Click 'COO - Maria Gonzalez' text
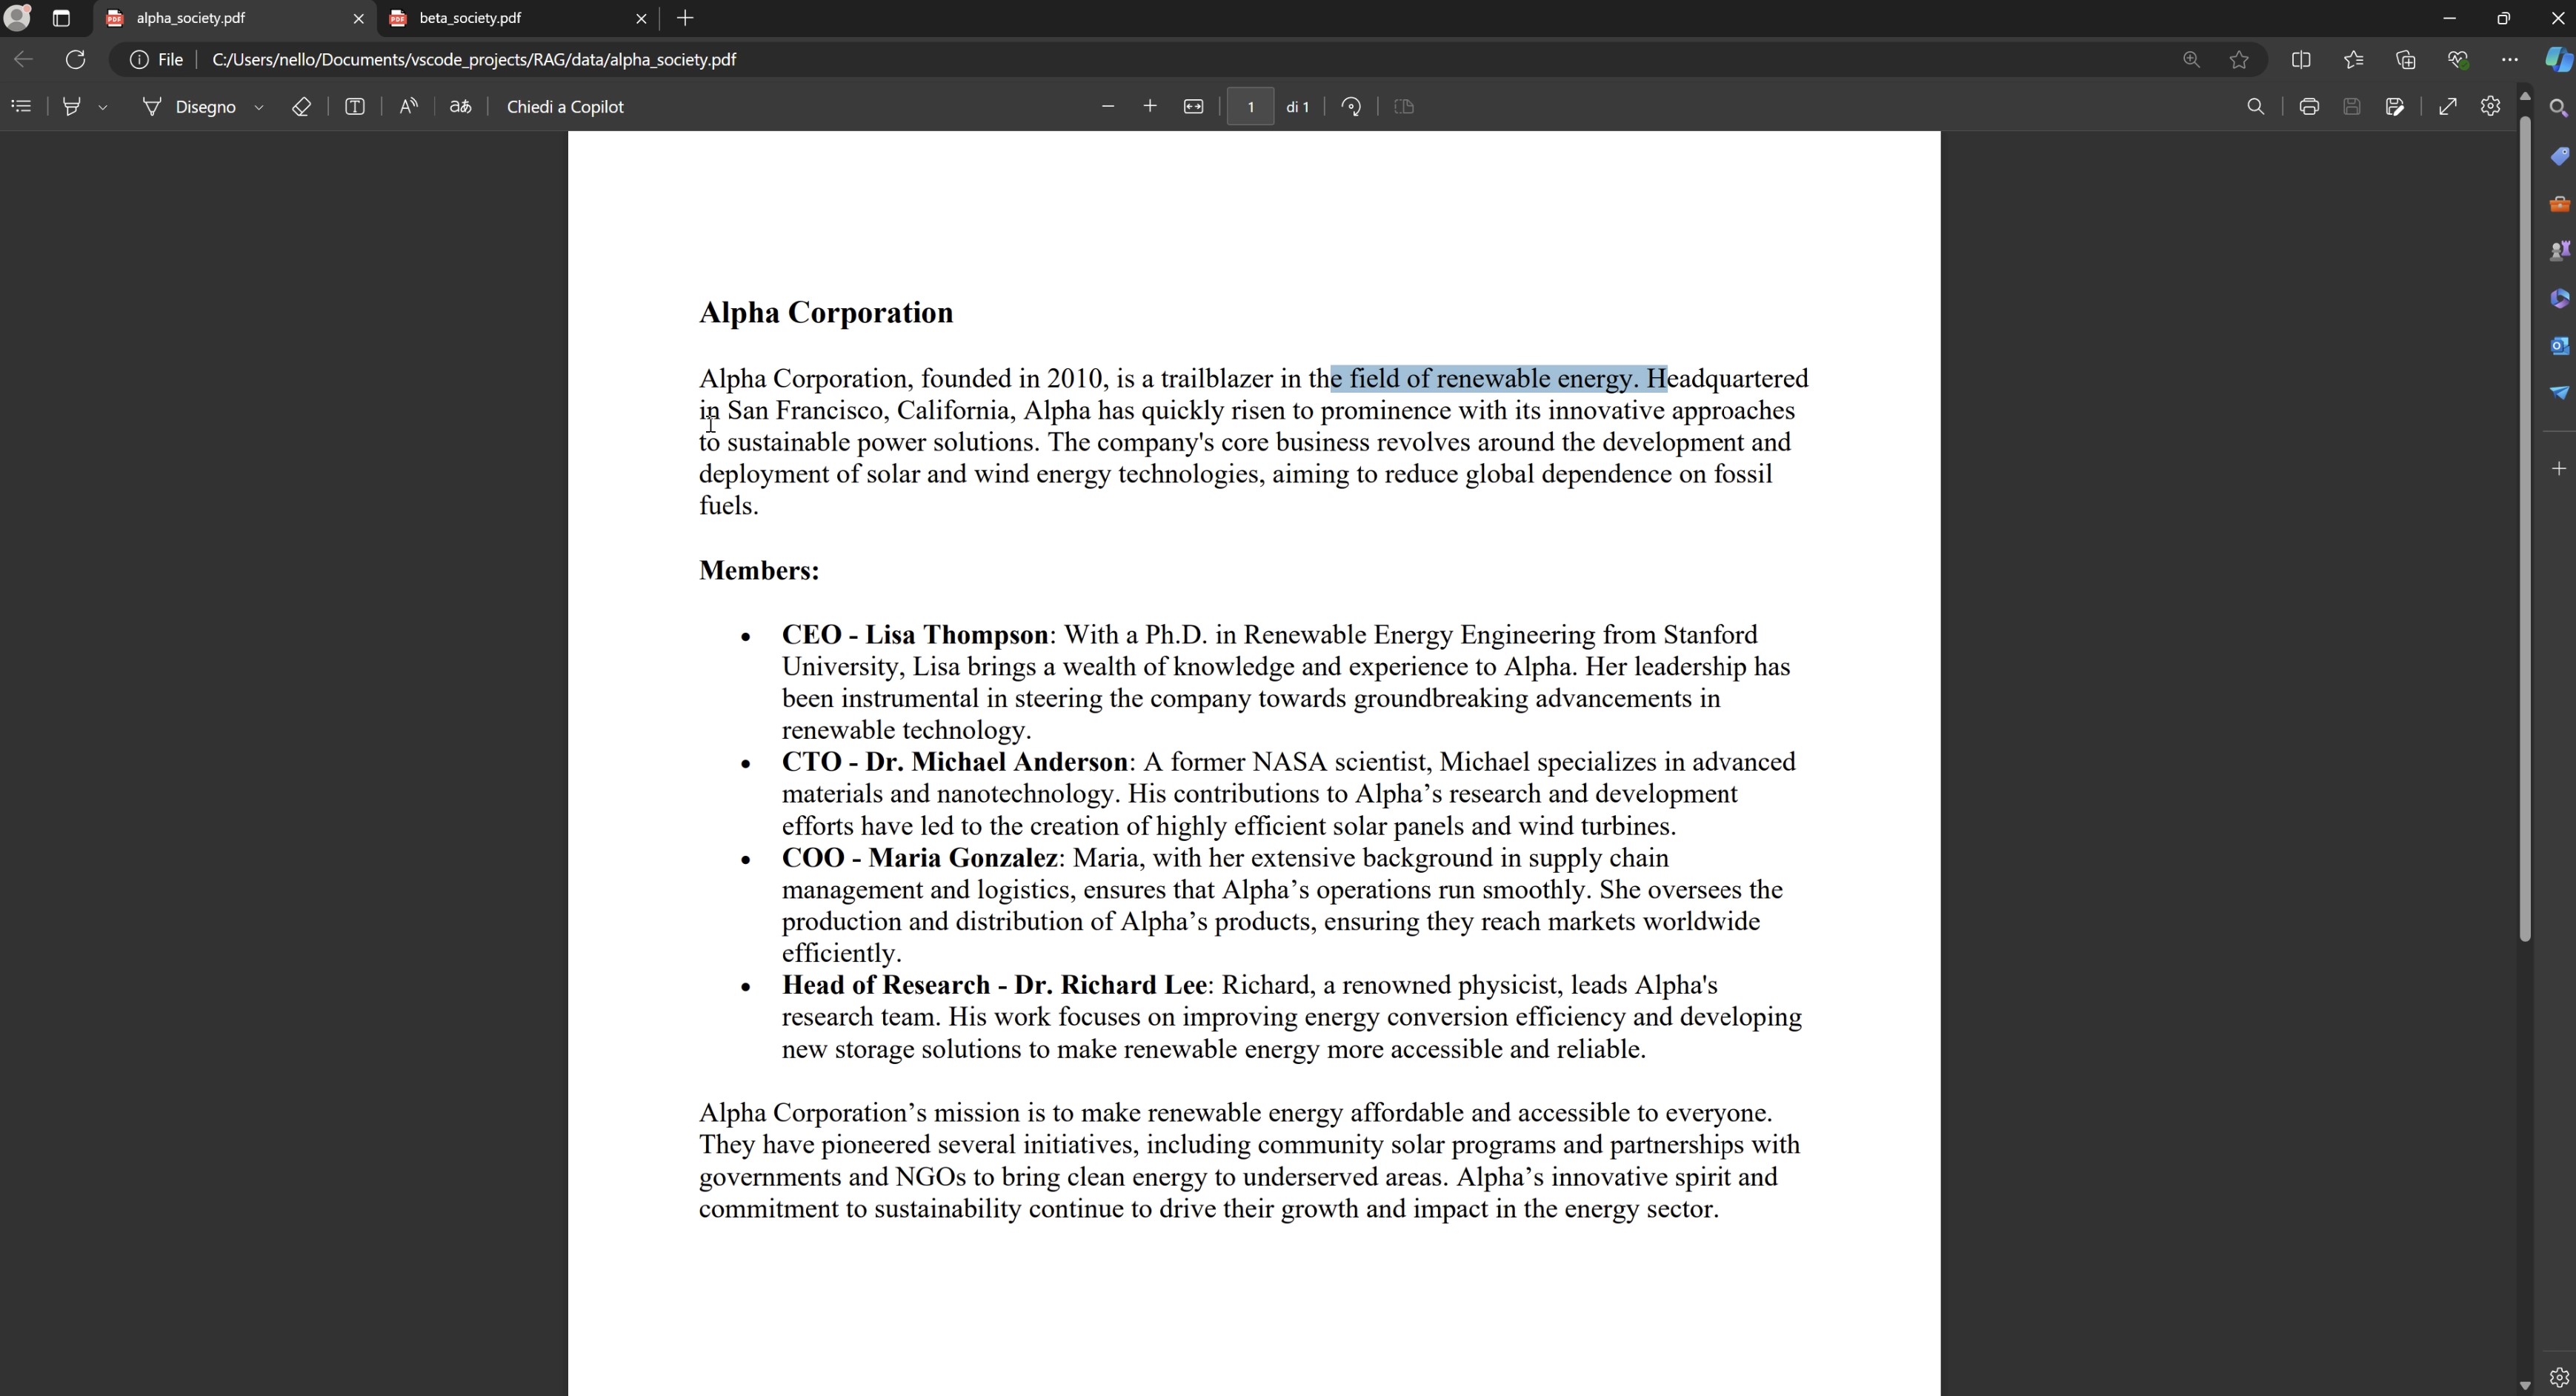This screenshot has width=2576, height=1396. pos(920,858)
